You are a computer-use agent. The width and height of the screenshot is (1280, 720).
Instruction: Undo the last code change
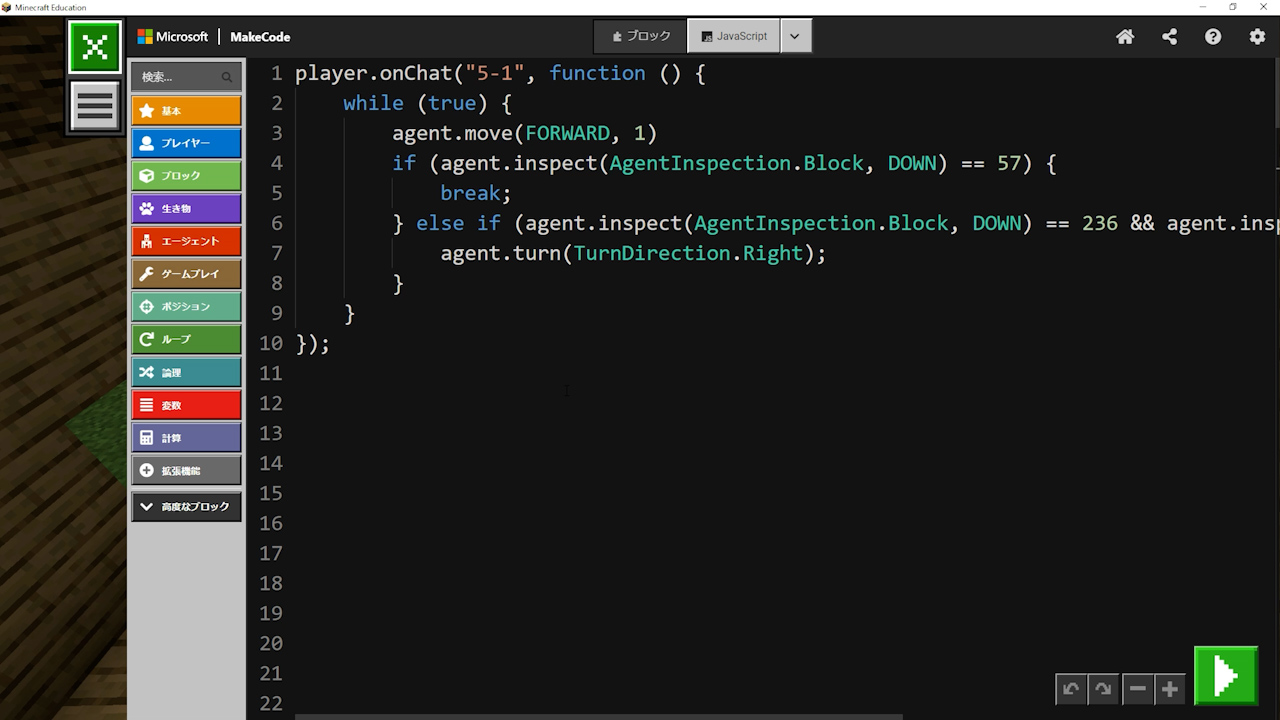pos(1071,689)
